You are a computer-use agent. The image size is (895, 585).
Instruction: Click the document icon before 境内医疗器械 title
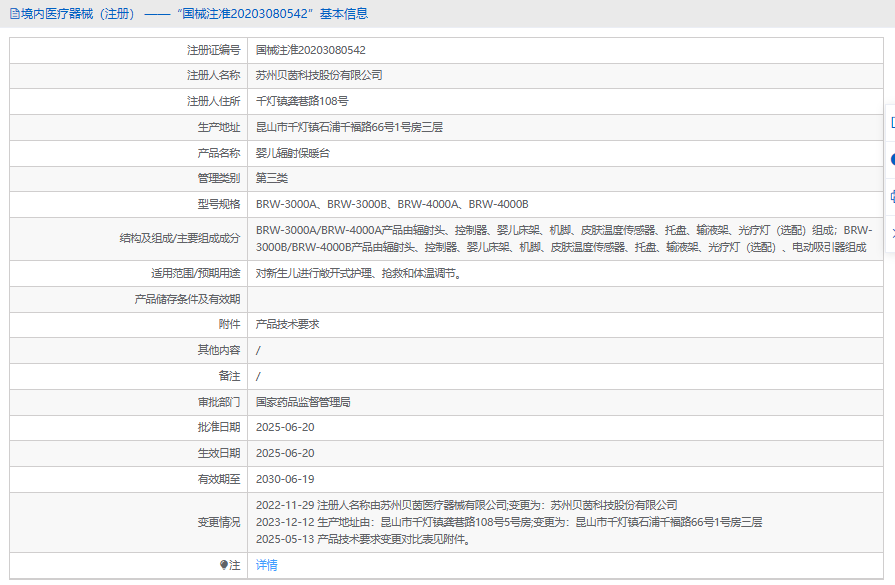pos(14,14)
